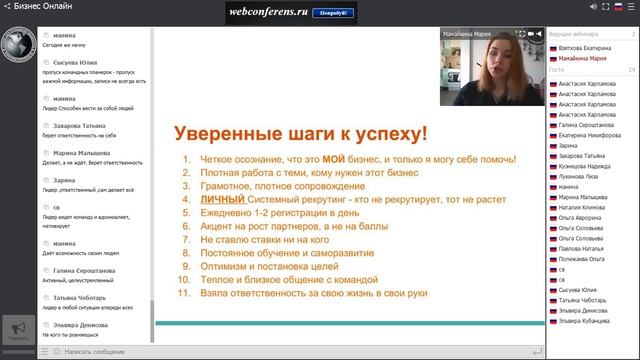Select guest Павлова Наталья in participants list

coord(581,249)
